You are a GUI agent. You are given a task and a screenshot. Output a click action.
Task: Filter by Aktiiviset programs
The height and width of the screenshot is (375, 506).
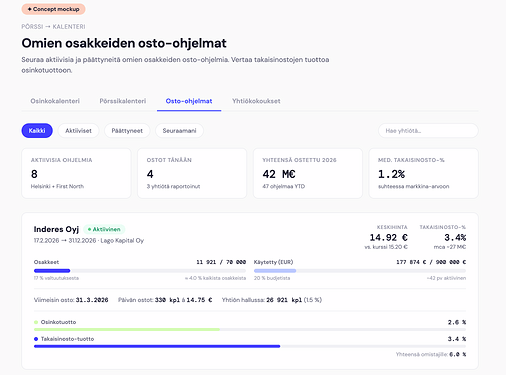[78, 131]
